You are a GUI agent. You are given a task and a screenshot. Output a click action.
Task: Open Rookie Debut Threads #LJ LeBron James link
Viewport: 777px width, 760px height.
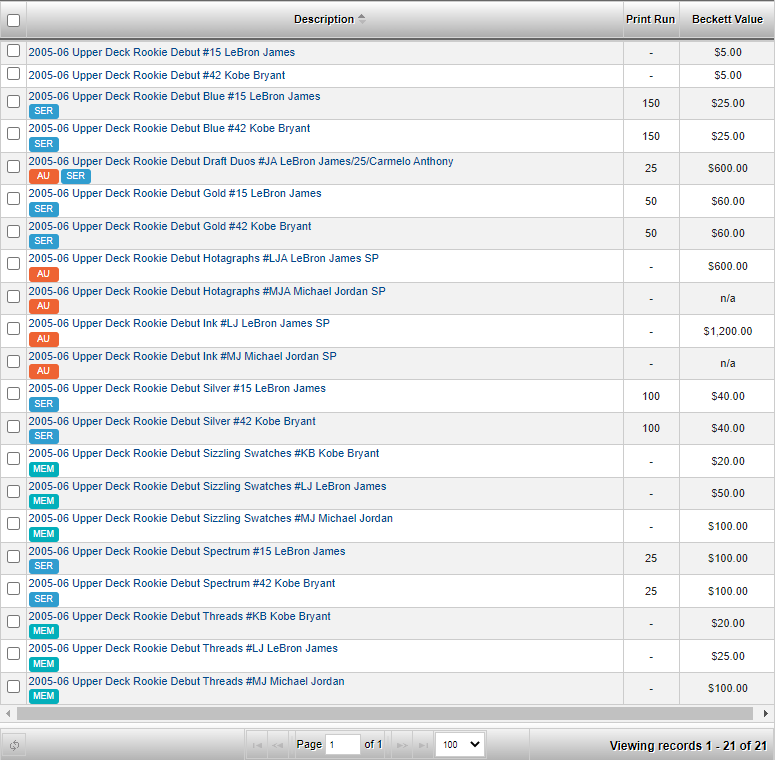click(183, 649)
